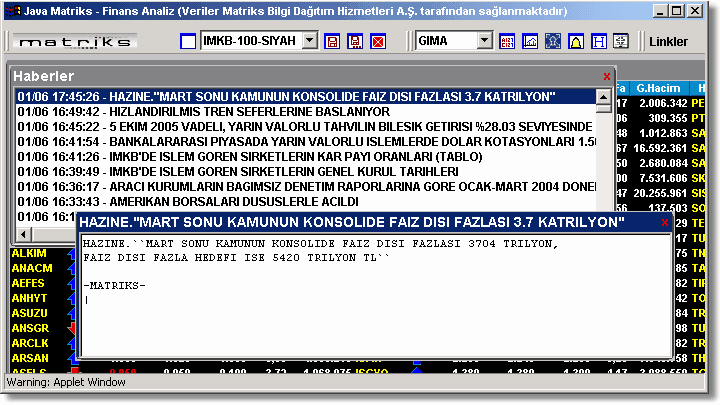Image resolution: width=720 pixels, height=405 pixels.
Task: Open the yellow alarm bell icon
Action: [x=576, y=41]
